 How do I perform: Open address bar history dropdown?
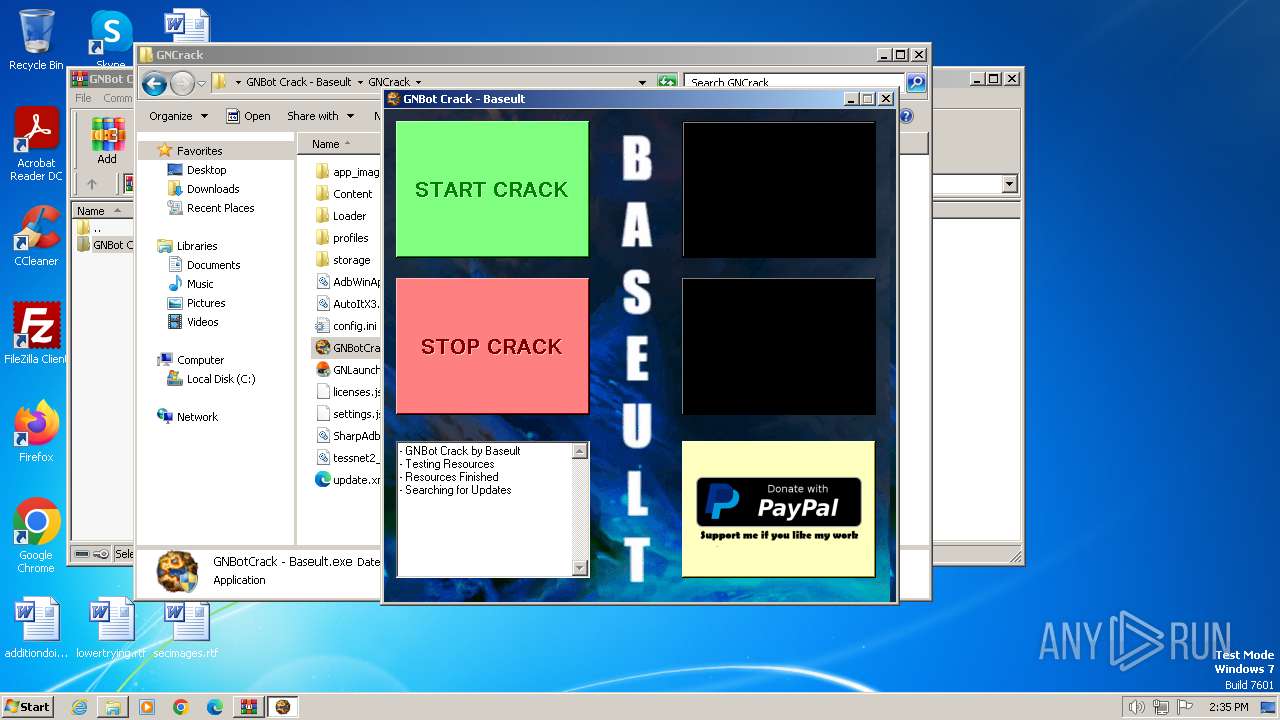[x=642, y=82]
